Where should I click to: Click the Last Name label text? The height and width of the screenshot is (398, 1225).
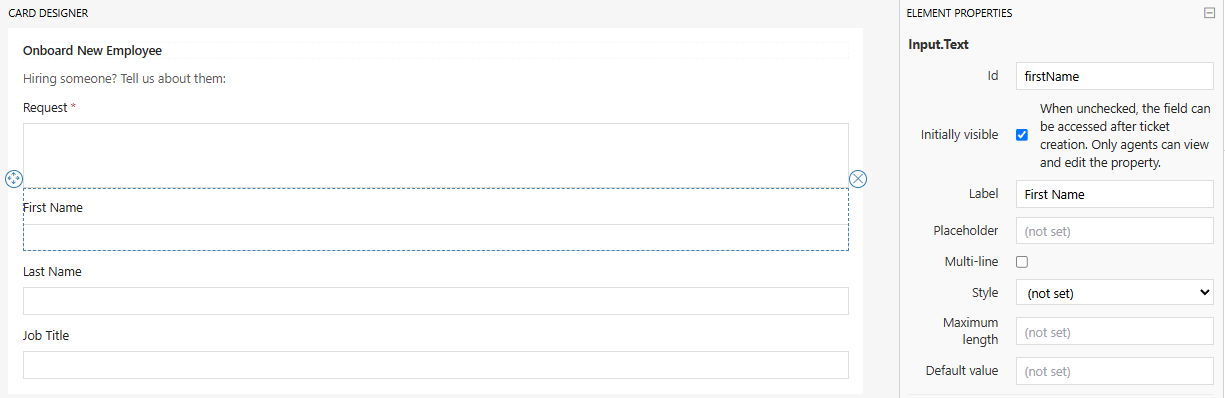click(52, 271)
